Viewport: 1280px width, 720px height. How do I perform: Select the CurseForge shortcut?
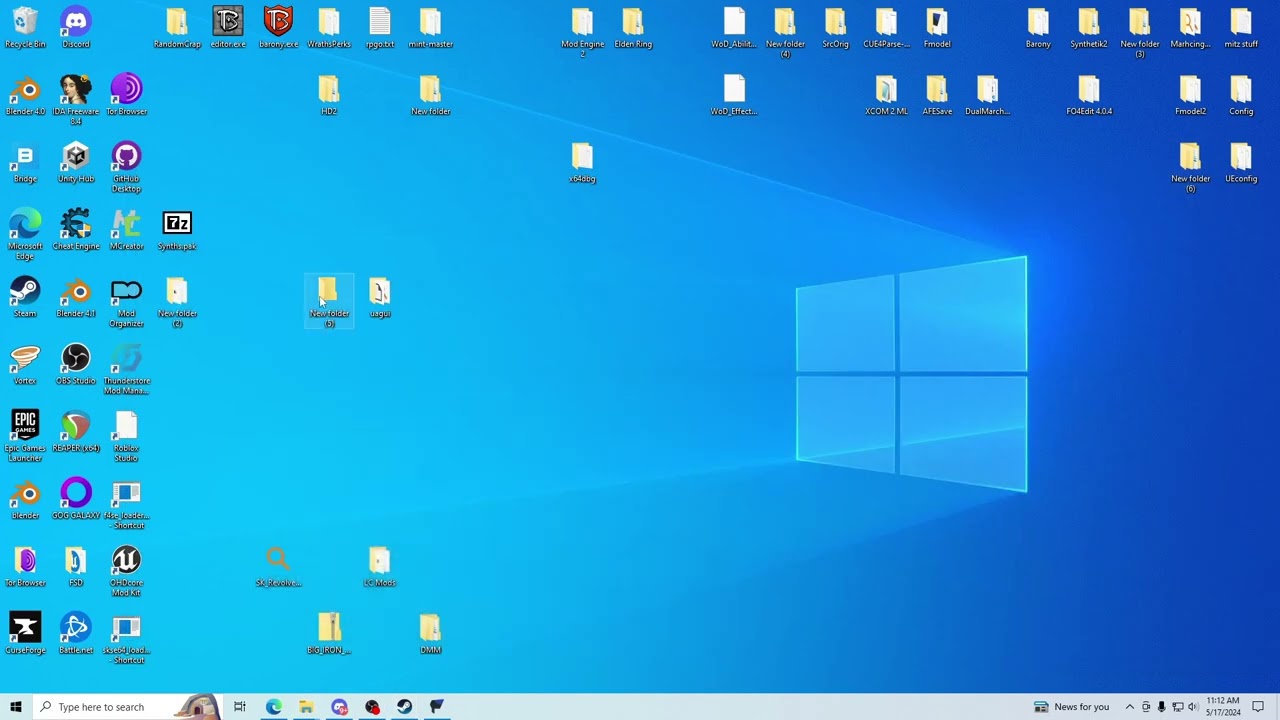[x=25, y=635]
